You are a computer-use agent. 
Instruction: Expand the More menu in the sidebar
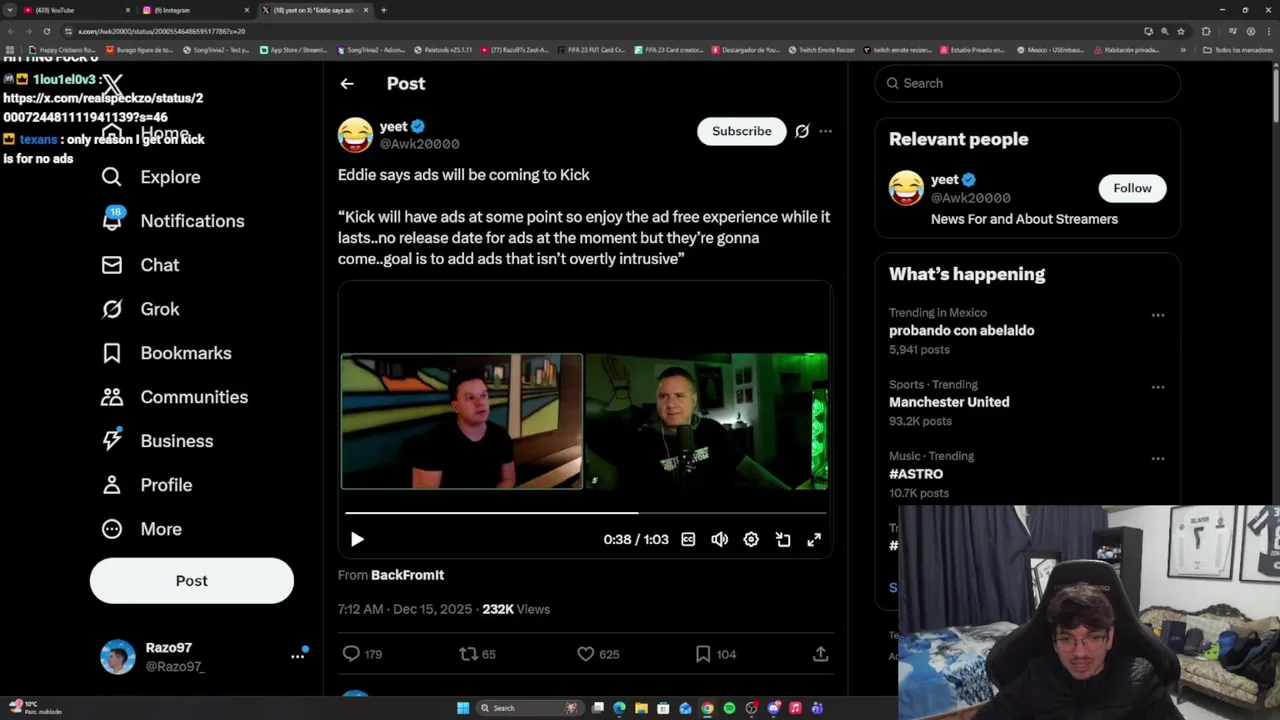pos(141,529)
